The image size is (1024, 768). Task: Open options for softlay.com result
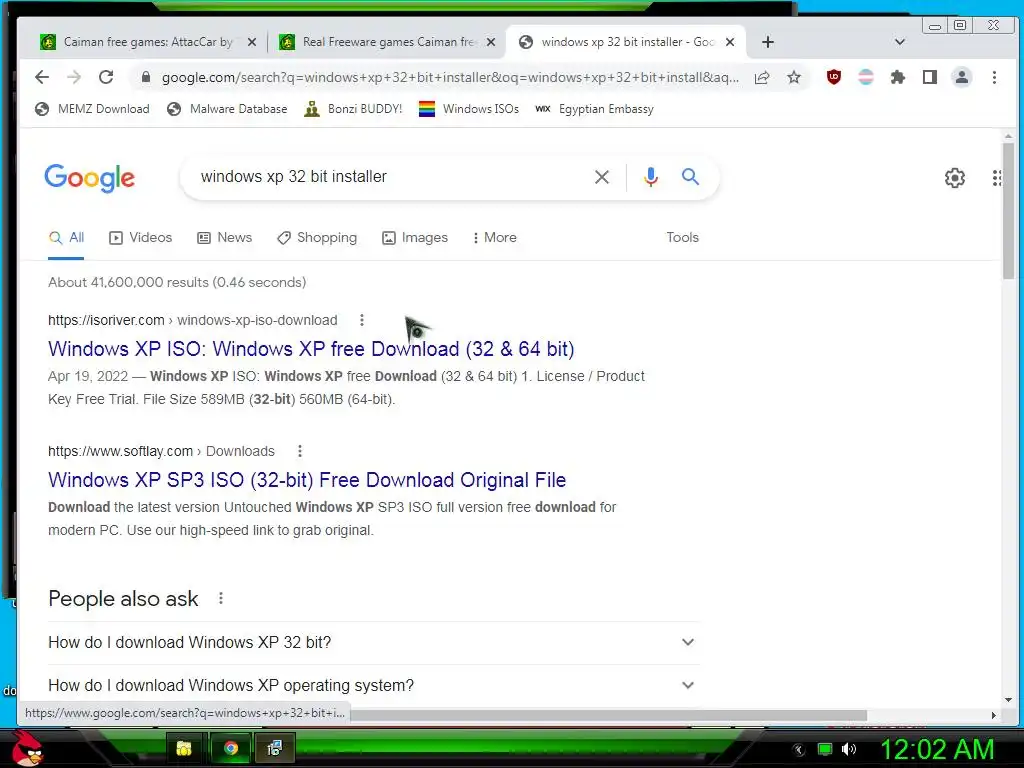[x=300, y=451]
